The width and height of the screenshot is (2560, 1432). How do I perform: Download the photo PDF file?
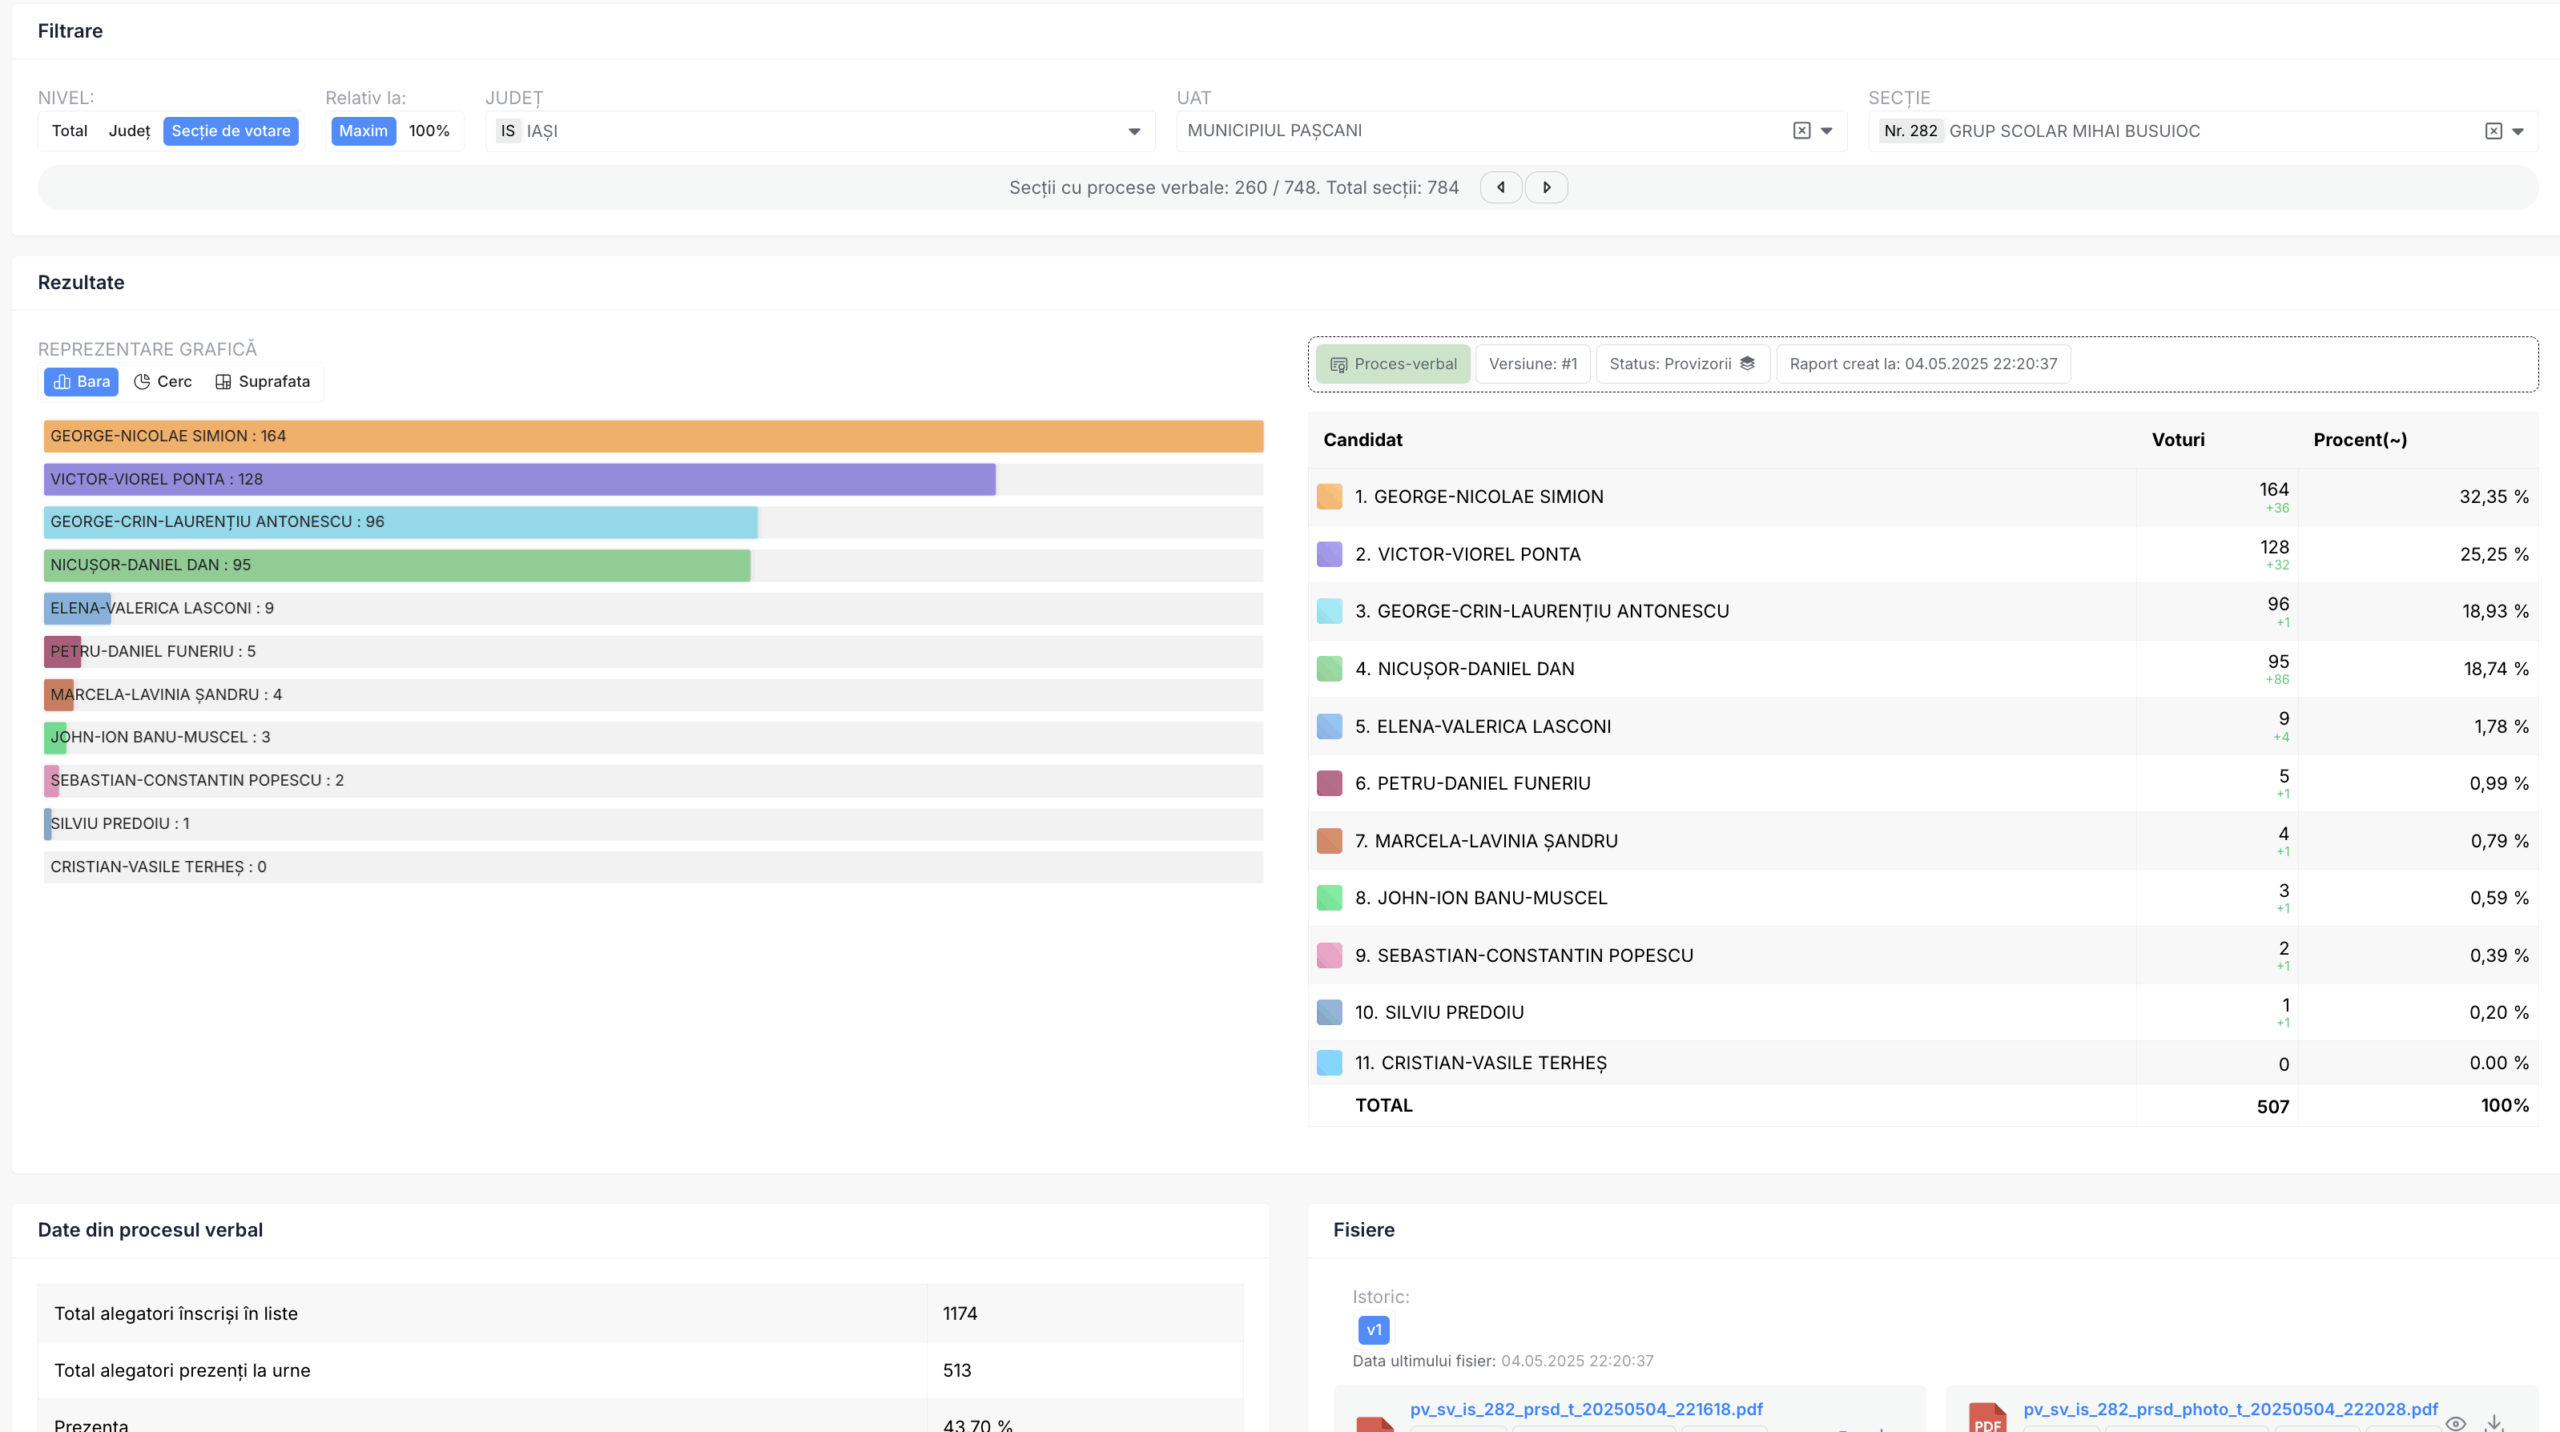coord(2494,1422)
